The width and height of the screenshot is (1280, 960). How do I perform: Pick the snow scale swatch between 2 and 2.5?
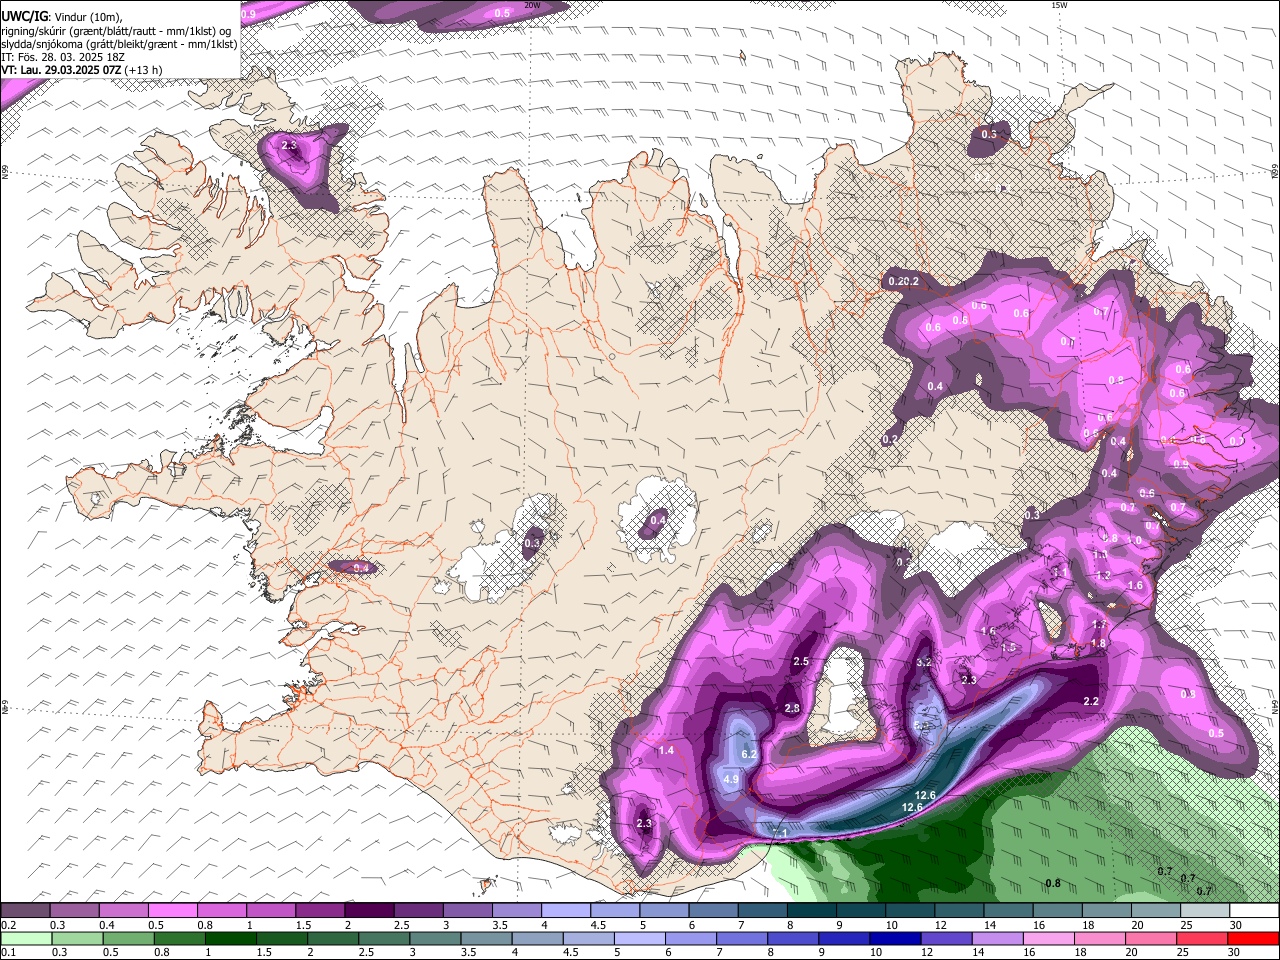(369, 910)
